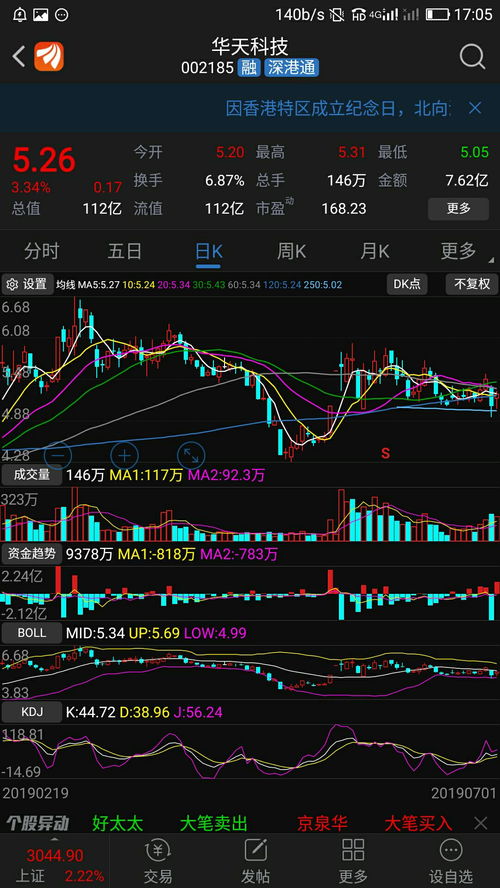Select the red S marker on chart
The image size is (500, 888).
pyautogui.click(x=386, y=453)
